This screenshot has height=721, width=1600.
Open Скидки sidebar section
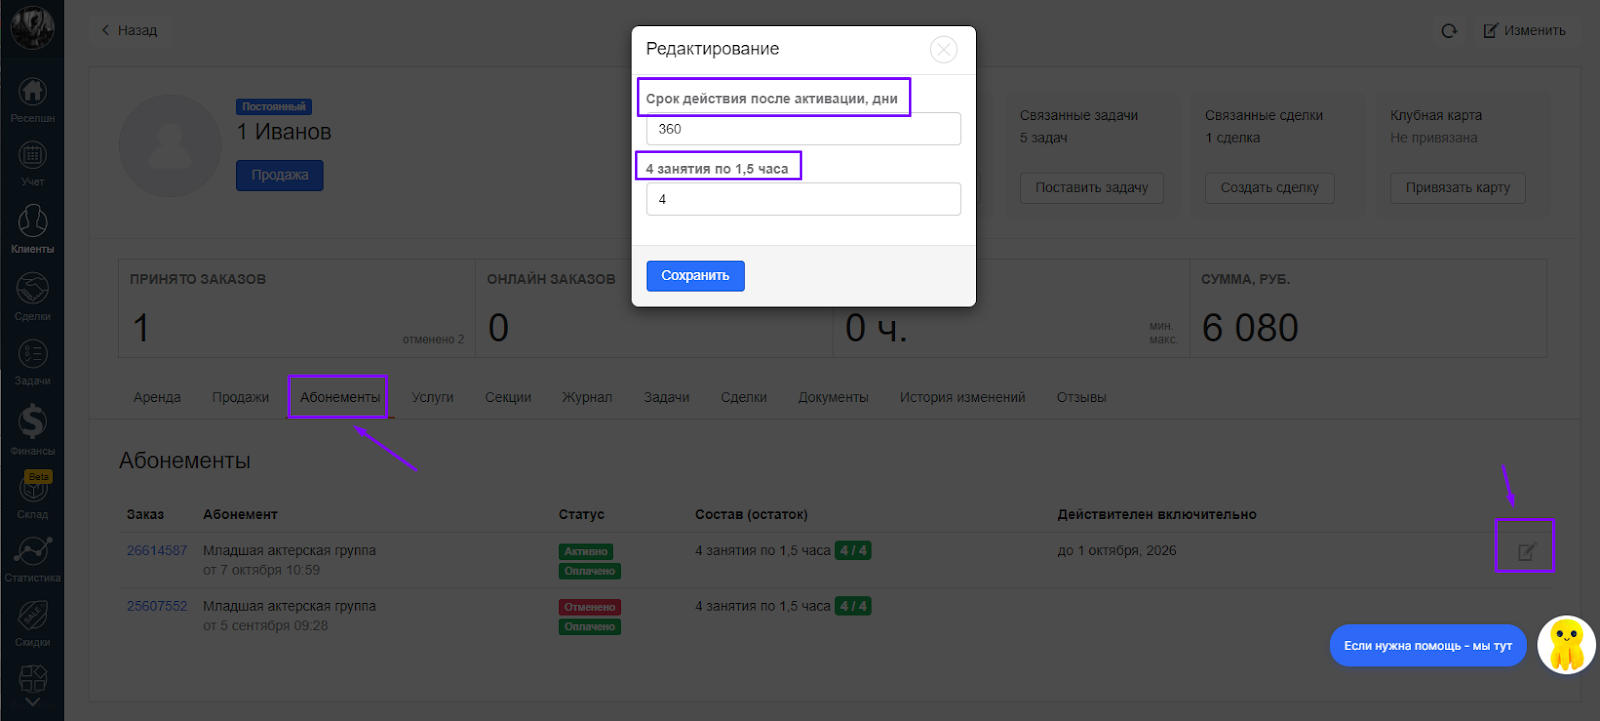click(32, 622)
